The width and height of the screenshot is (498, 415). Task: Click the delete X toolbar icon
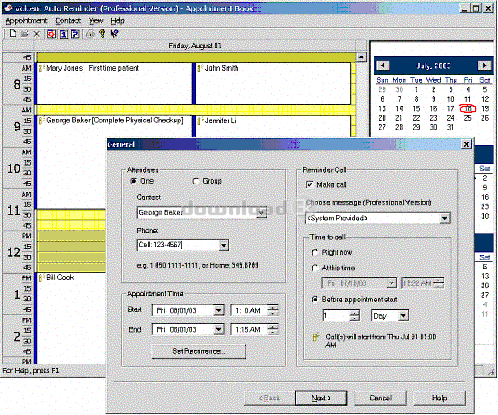click(x=37, y=34)
